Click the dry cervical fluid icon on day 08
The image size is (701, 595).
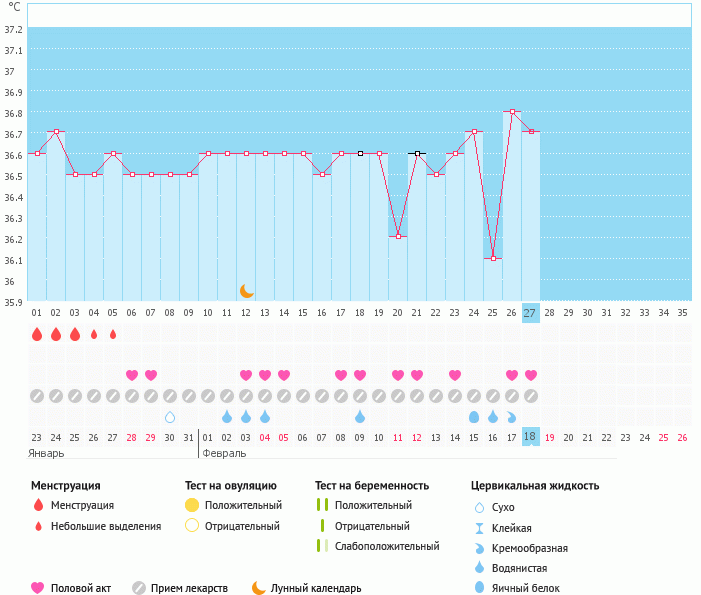pos(170,417)
